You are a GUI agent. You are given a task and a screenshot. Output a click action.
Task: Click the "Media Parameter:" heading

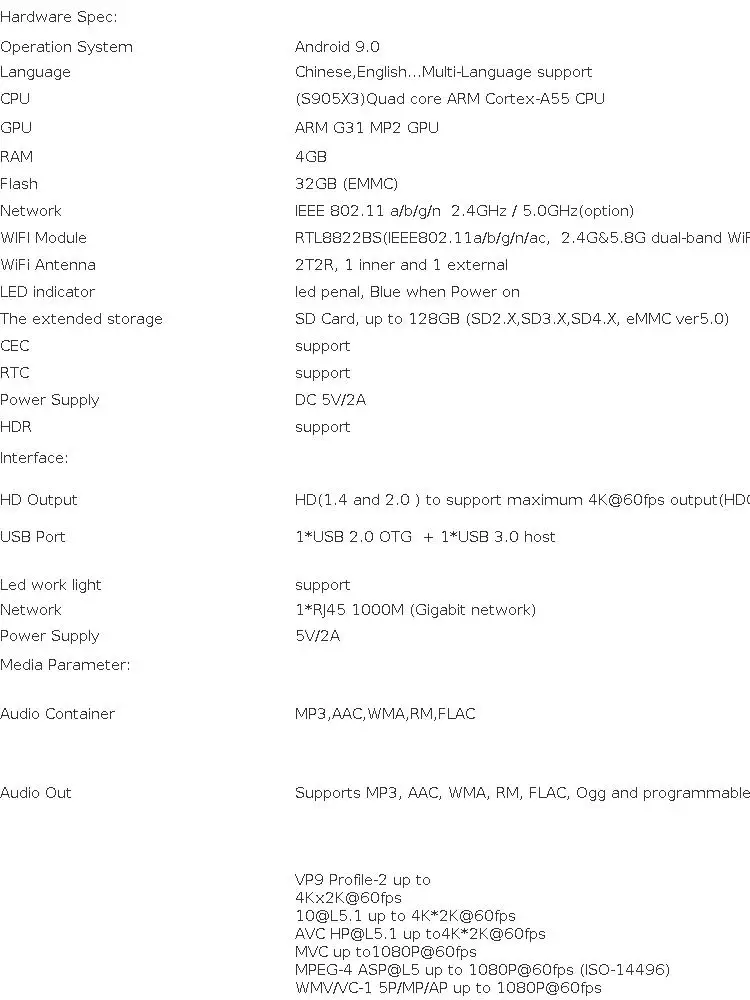pyautogui.click(x=65, y=665)
